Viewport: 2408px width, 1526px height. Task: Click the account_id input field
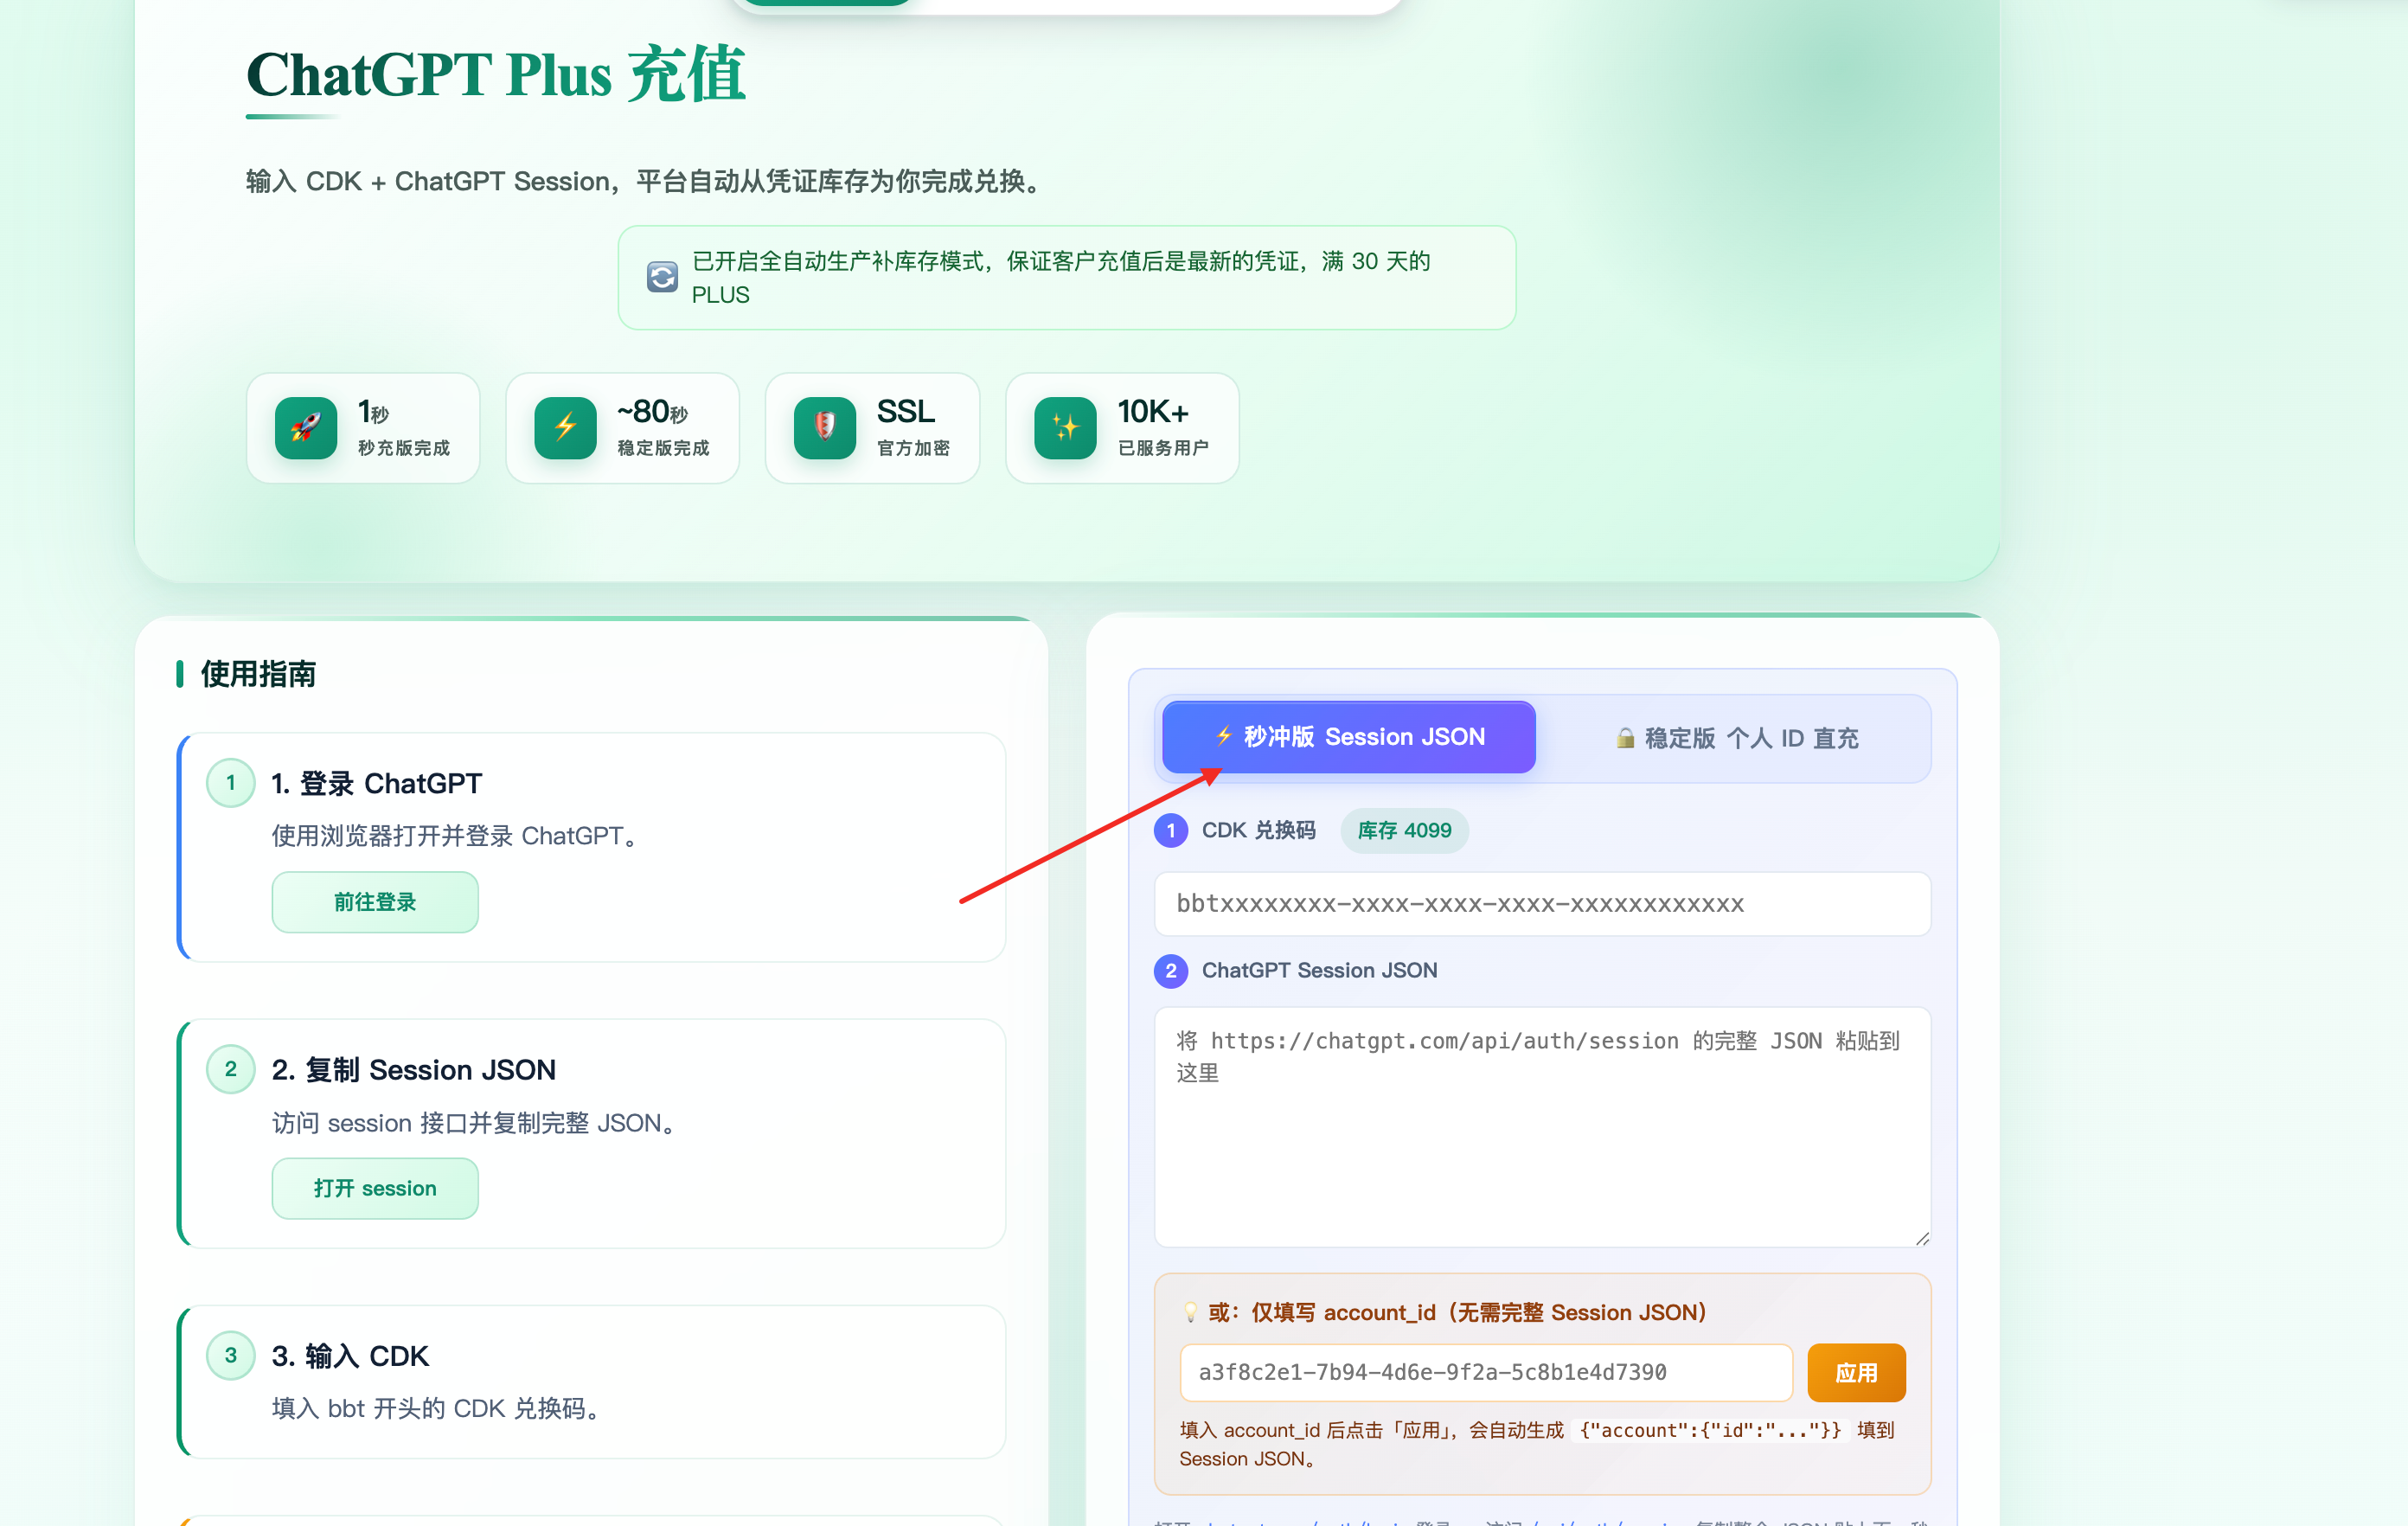(1486, 1373)
